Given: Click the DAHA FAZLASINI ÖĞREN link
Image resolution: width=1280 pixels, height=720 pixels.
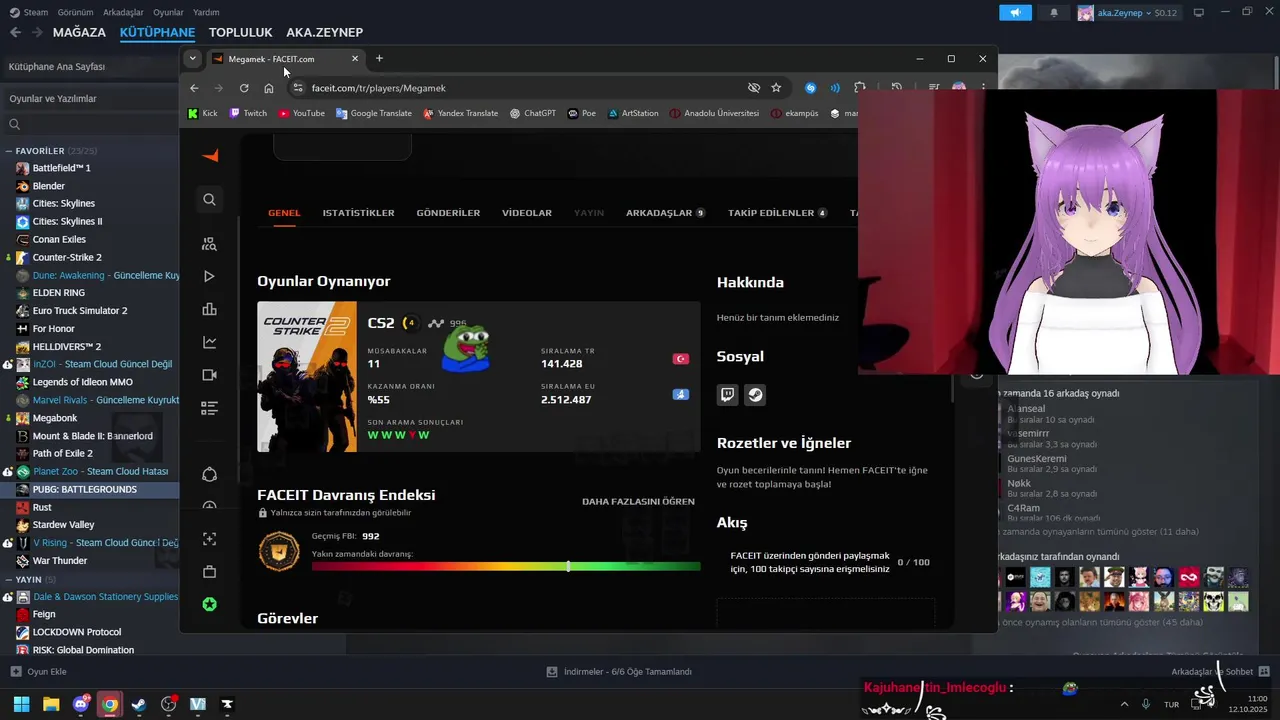Looking at the screenshot, I should pyautogui.click(x=638, y=501).
